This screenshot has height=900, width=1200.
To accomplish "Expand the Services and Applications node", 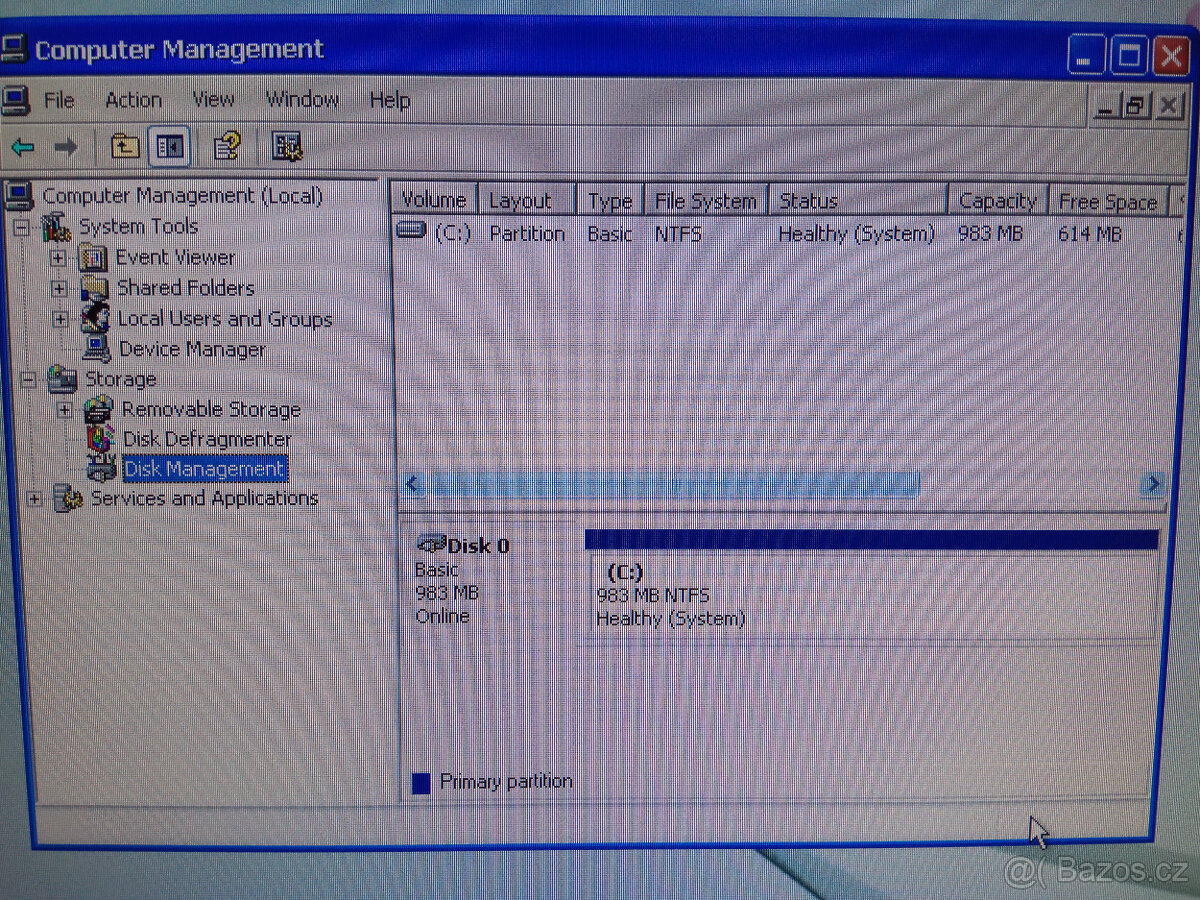I will click(35, 498).
